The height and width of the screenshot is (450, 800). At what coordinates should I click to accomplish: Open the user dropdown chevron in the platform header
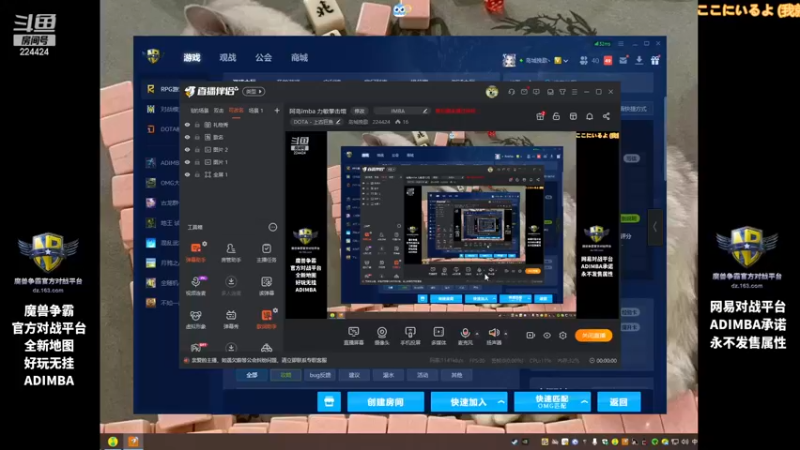(x=566, y=61)
